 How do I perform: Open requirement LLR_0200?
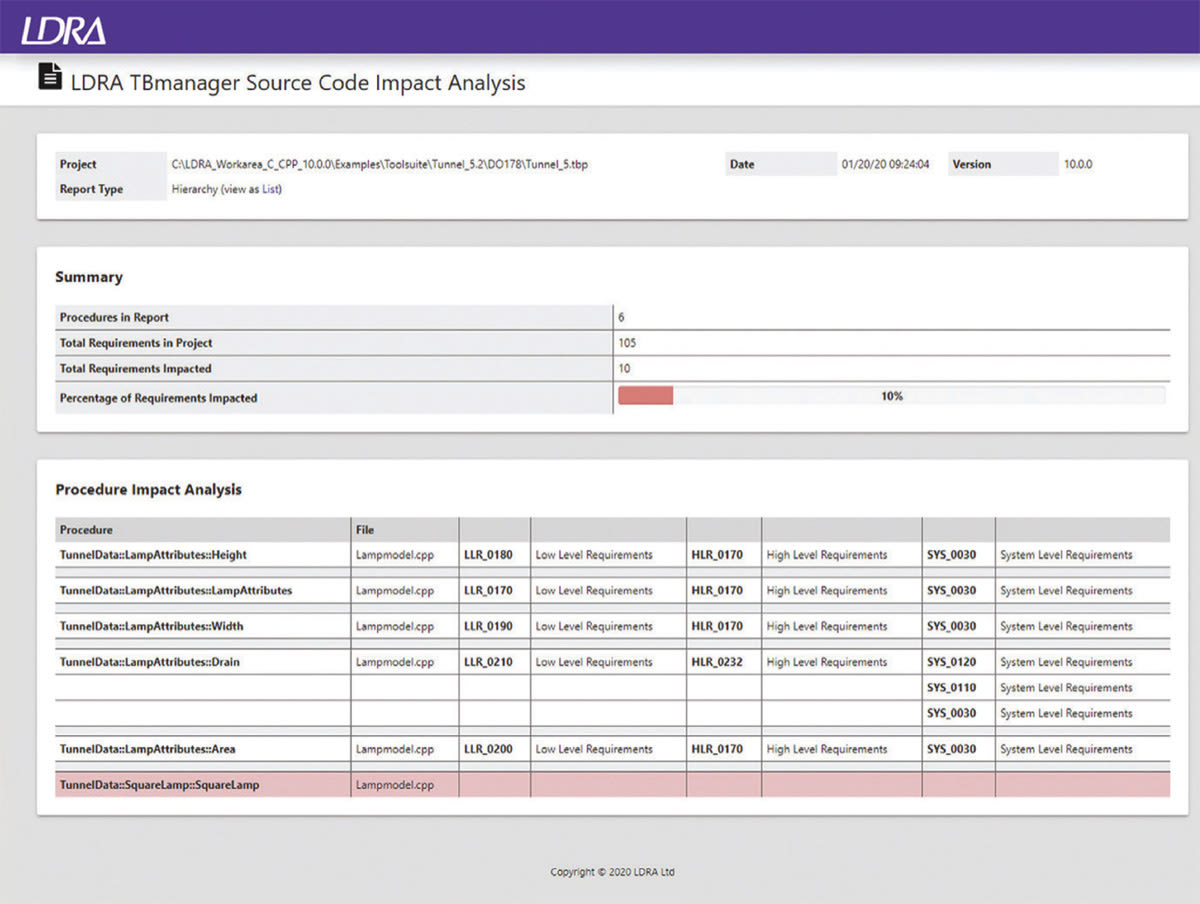click(x=488, y=749)
